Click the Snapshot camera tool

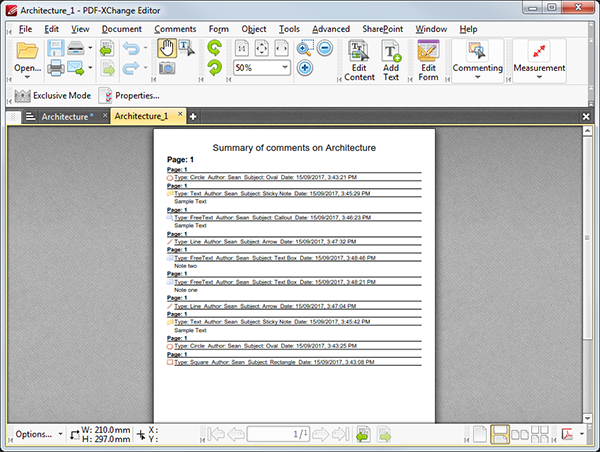click(x=167, y=68)
